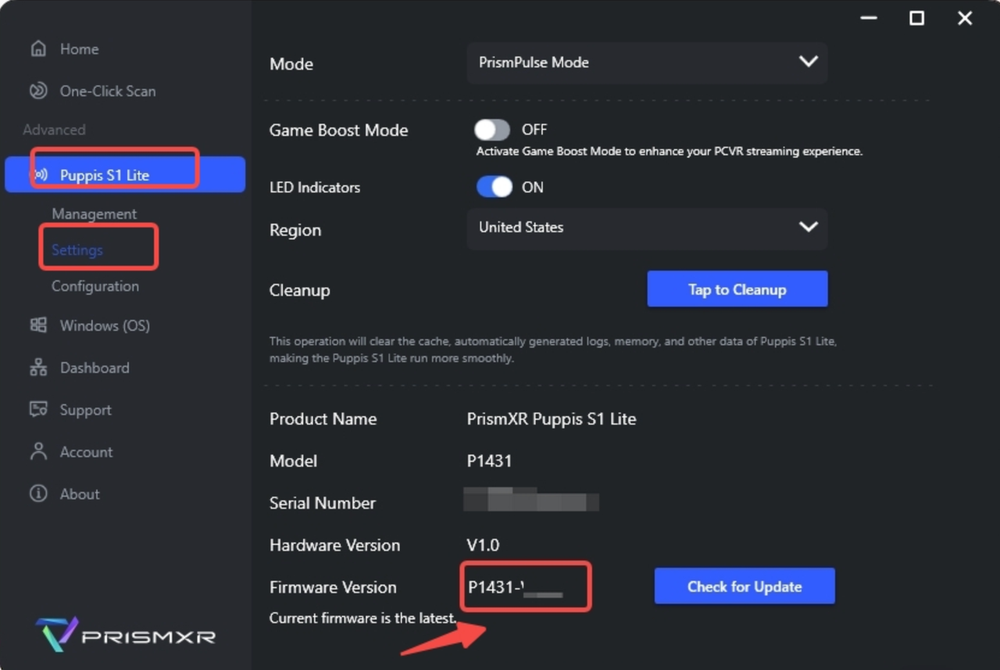Maximize the application window

[916, 18]
